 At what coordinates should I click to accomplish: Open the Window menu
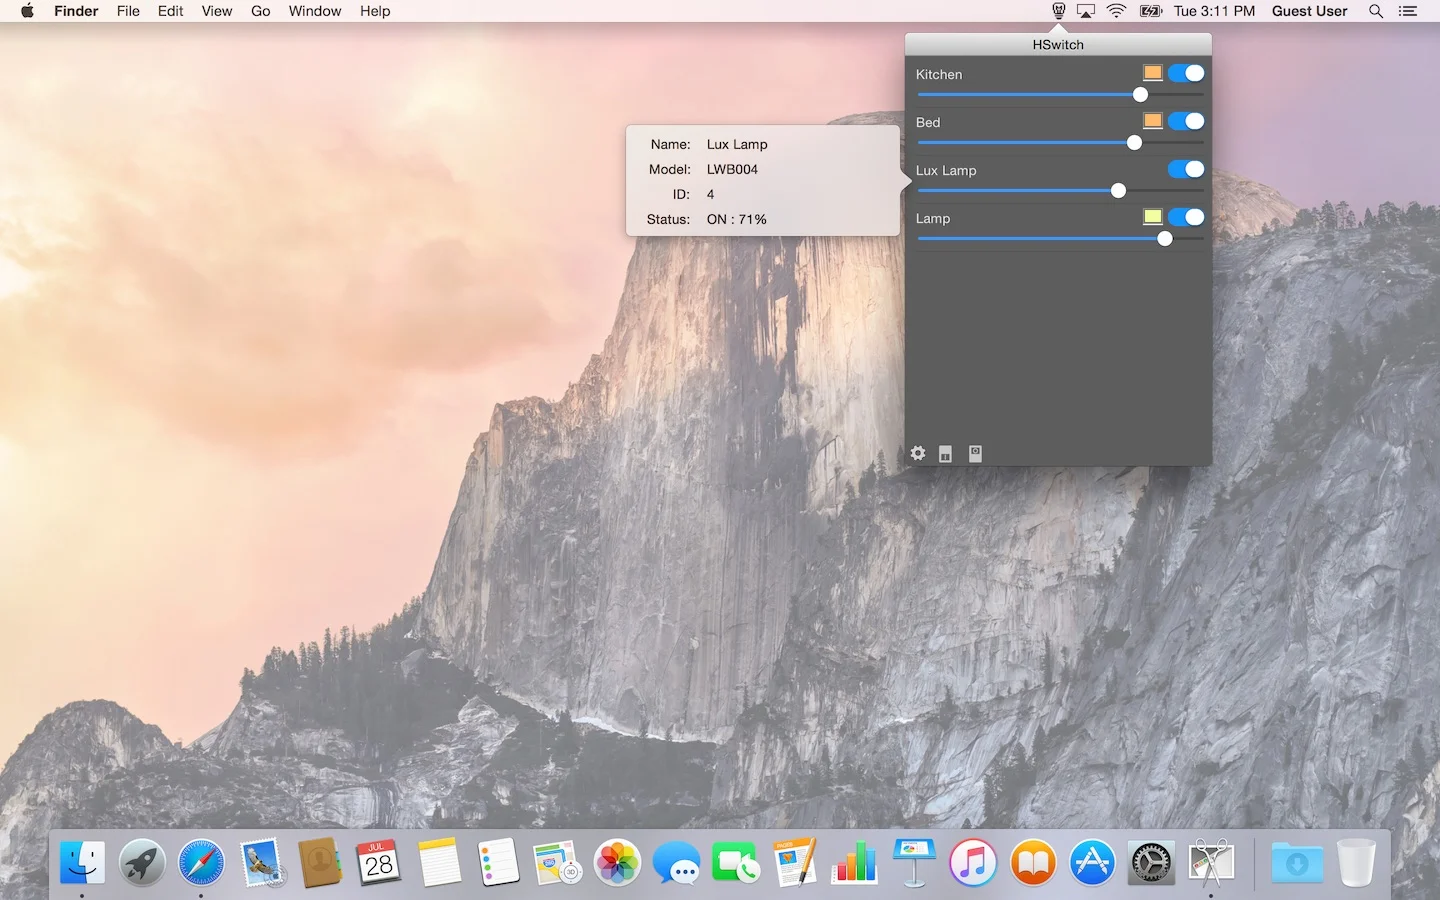coord(315,11)
